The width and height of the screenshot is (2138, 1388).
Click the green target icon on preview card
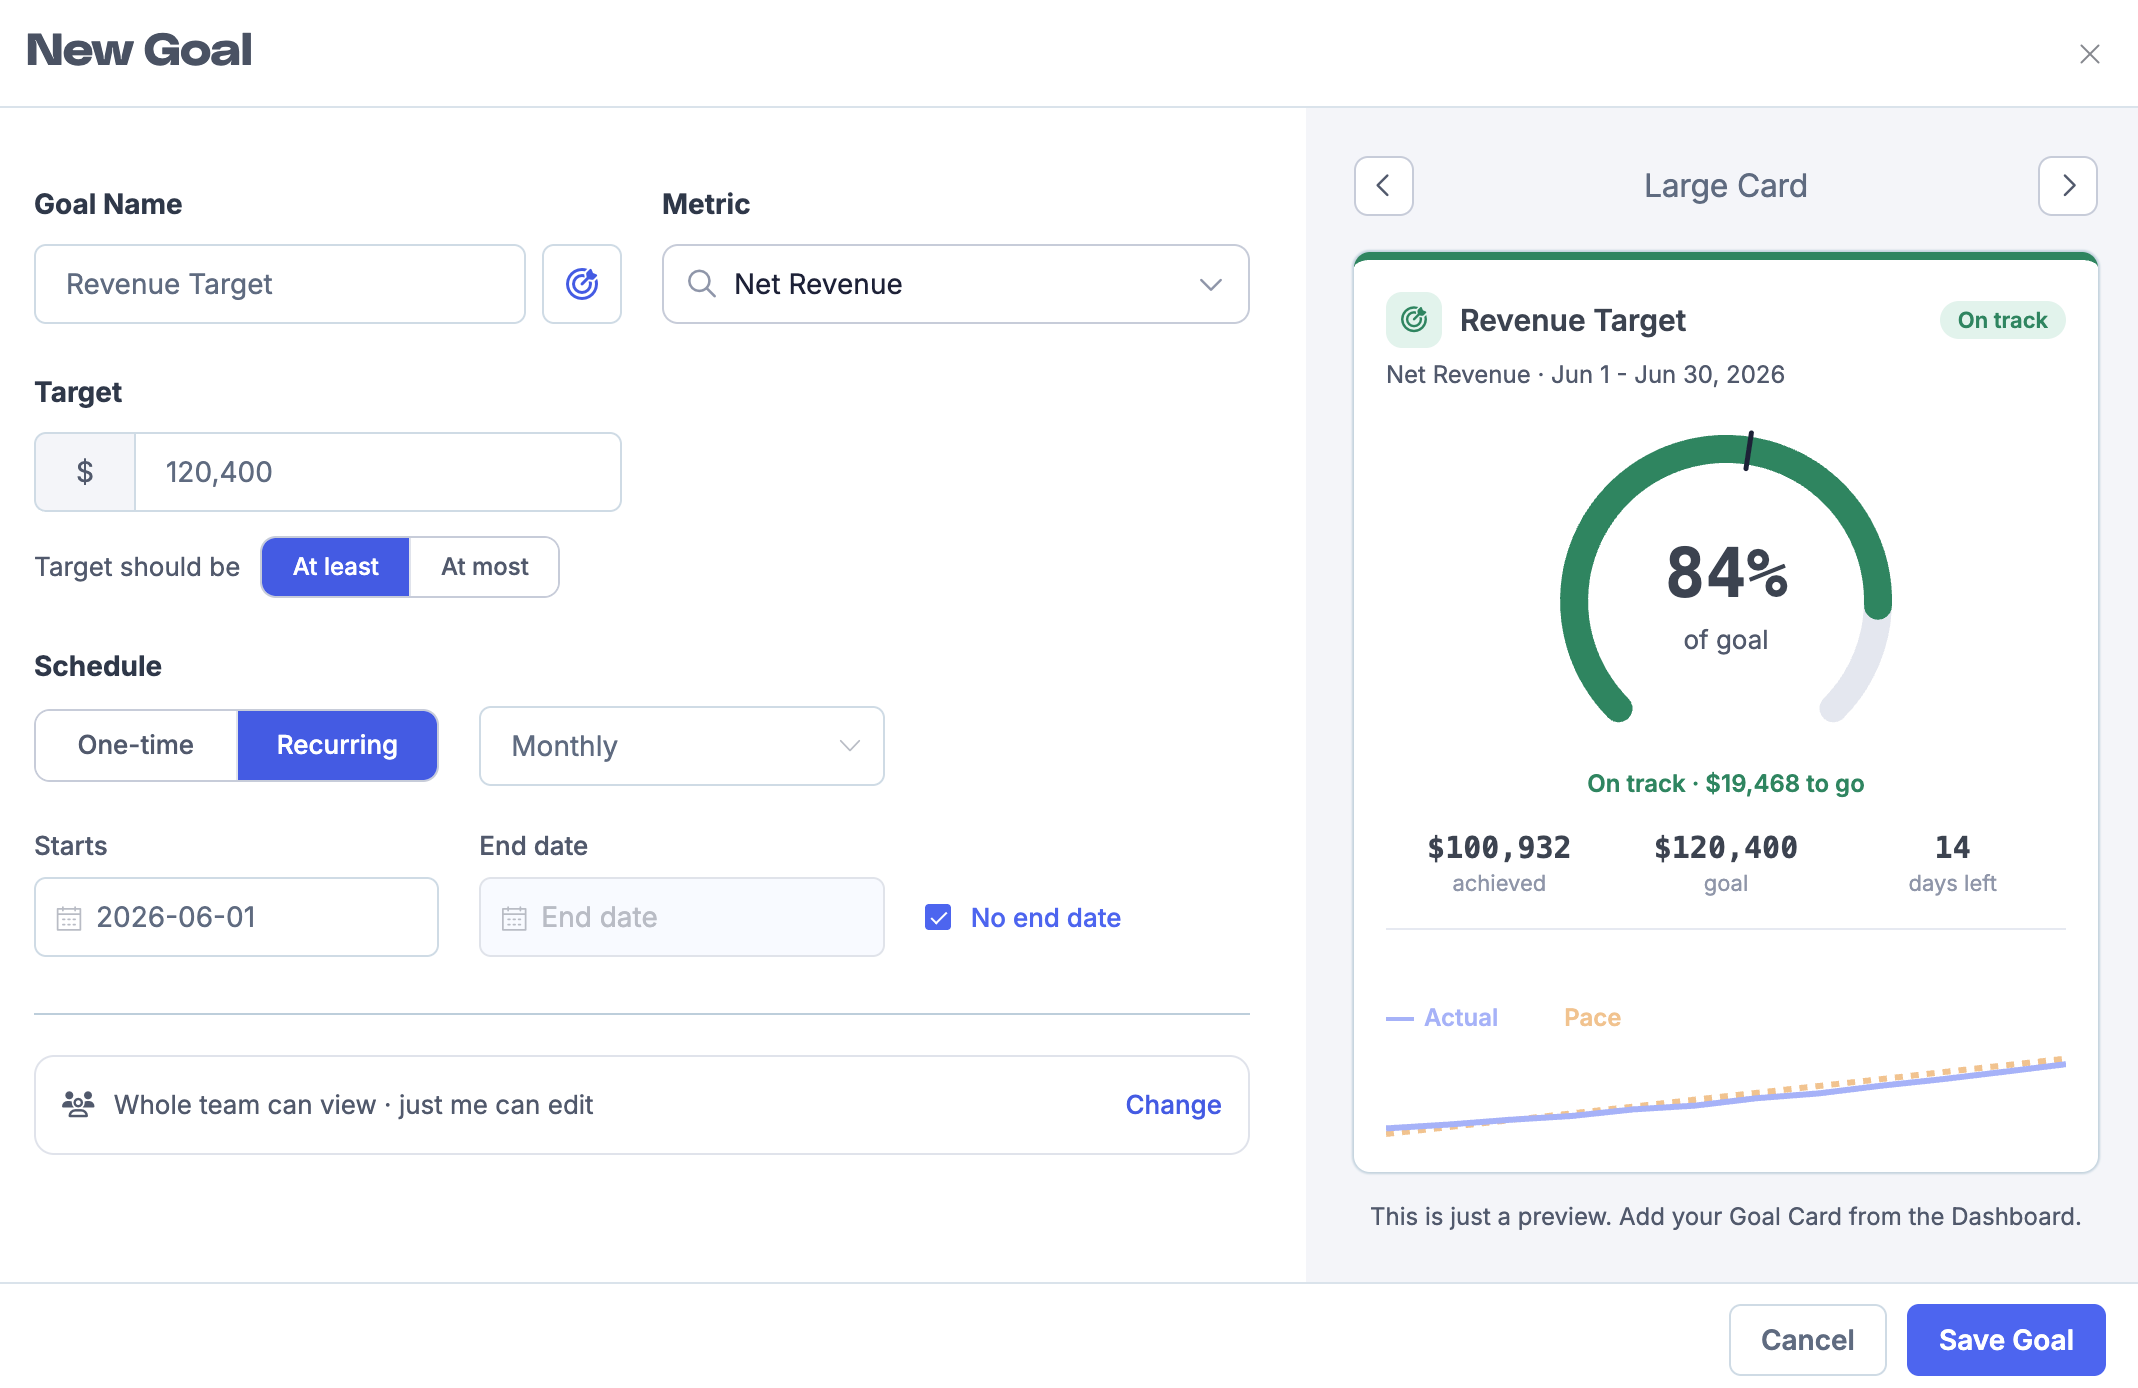[x=1414, y=320]
